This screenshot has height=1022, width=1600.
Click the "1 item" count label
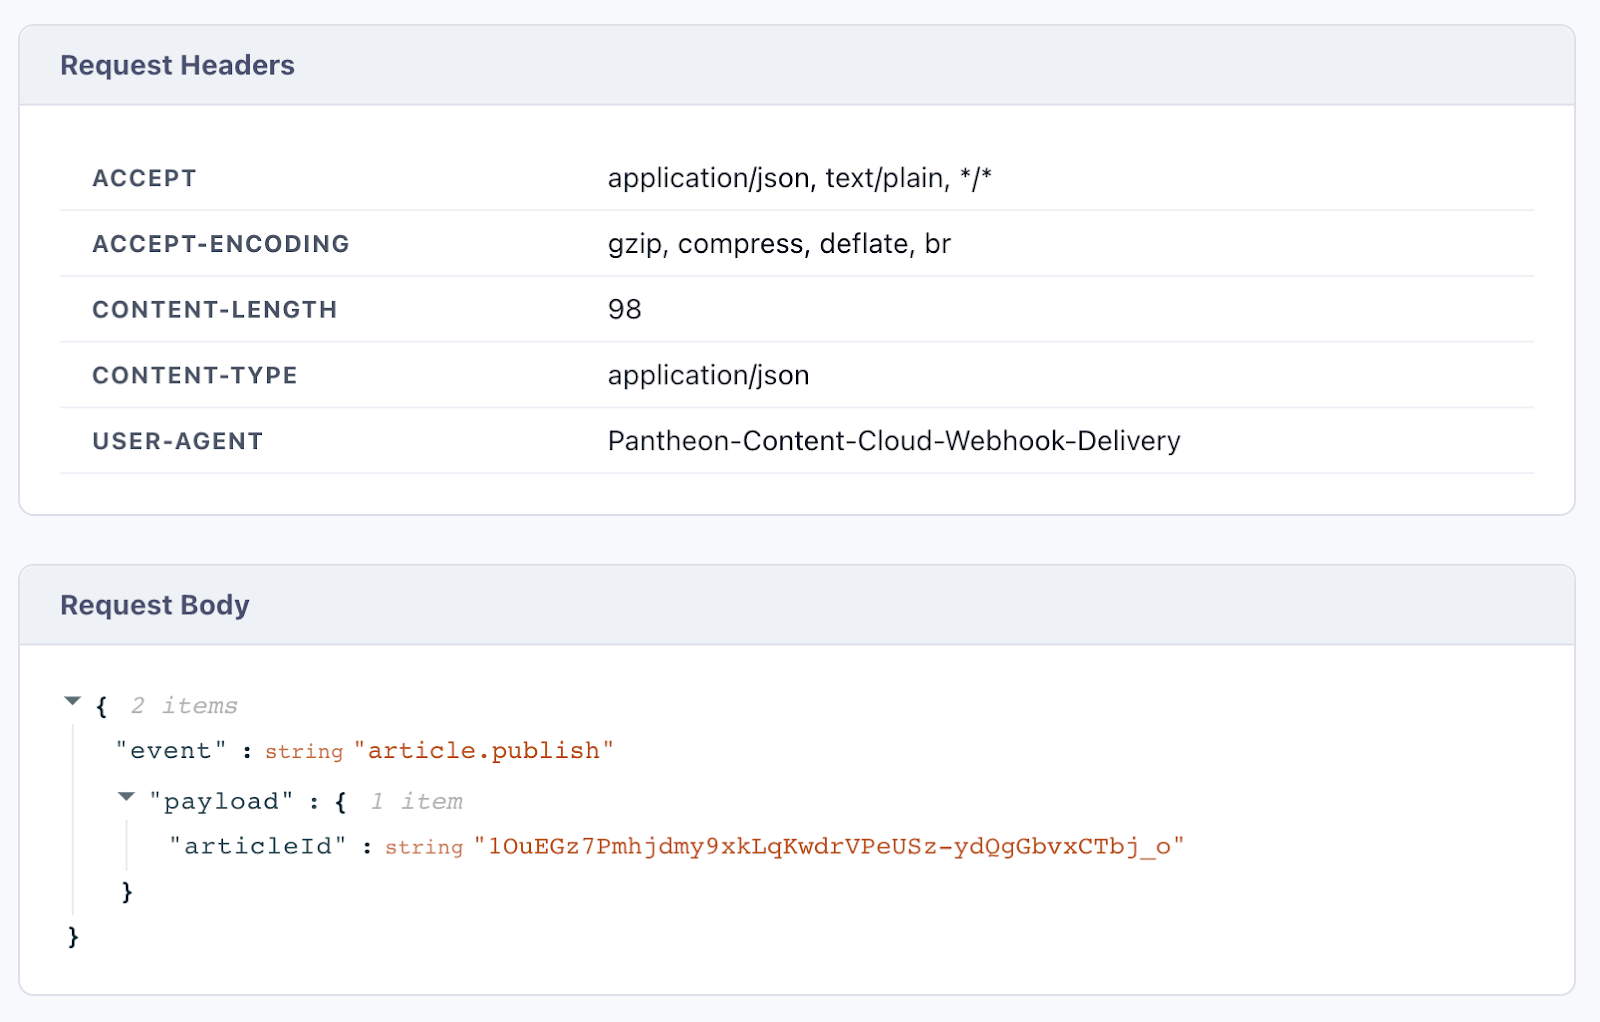416,802
